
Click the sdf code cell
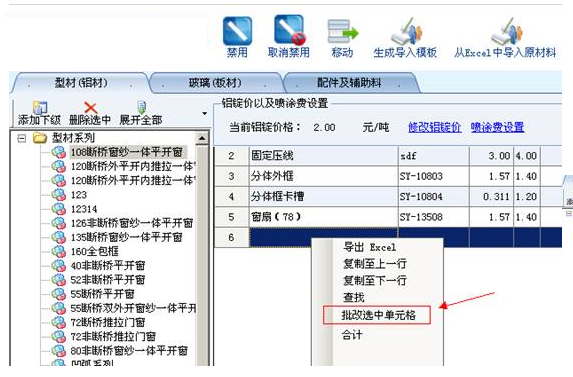pos(433,156)
